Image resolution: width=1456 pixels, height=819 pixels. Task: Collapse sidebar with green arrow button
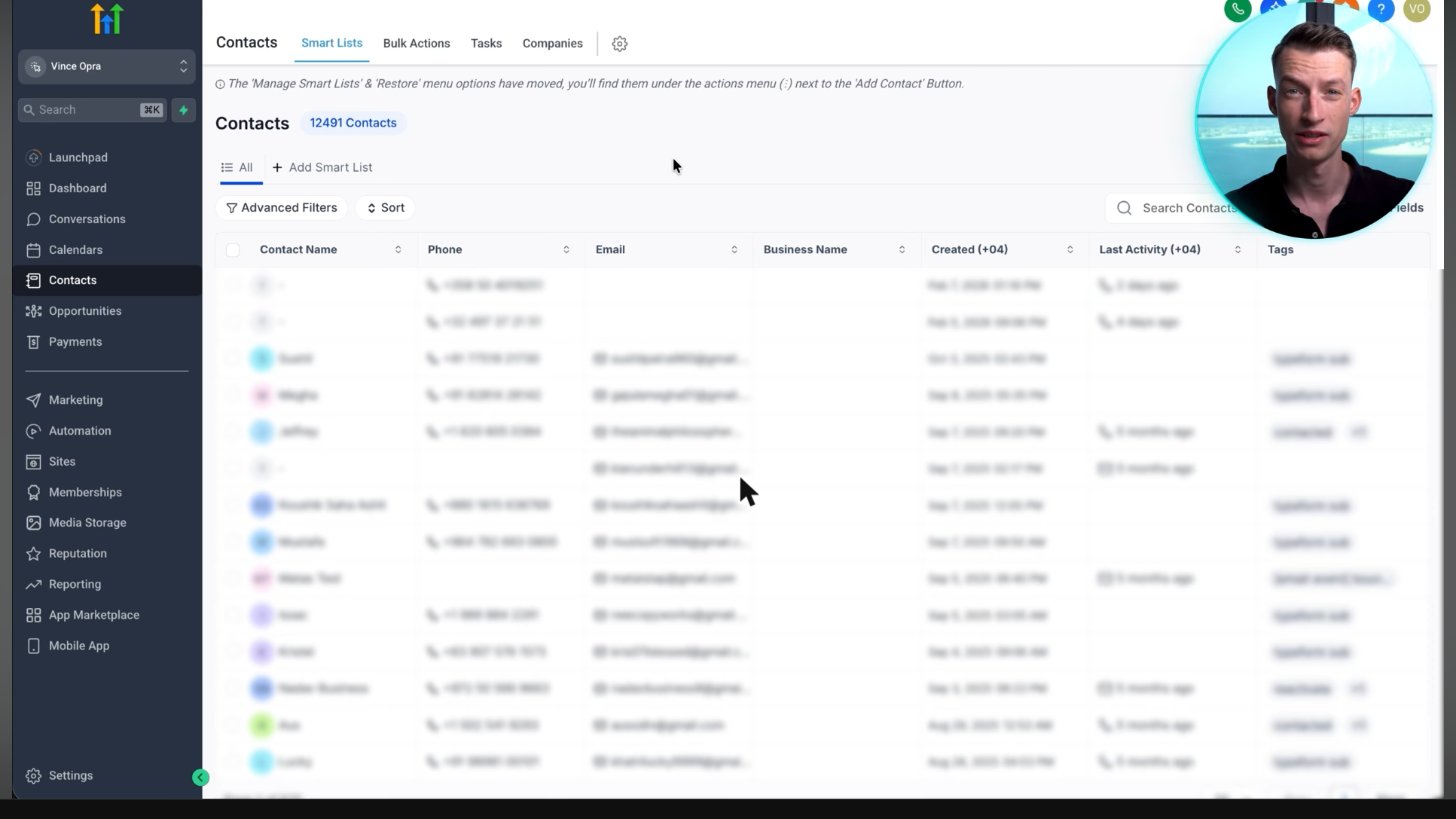(x=200, y=778)
